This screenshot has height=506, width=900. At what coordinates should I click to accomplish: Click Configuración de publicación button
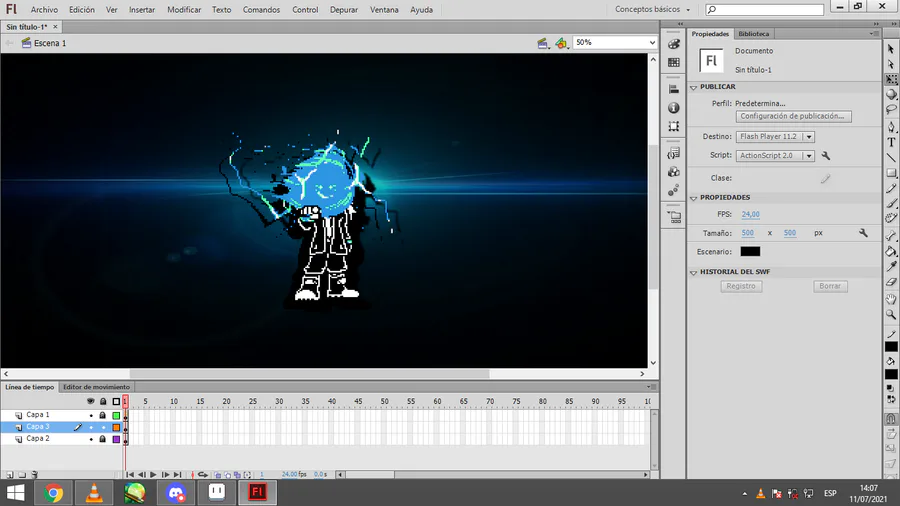793,116
